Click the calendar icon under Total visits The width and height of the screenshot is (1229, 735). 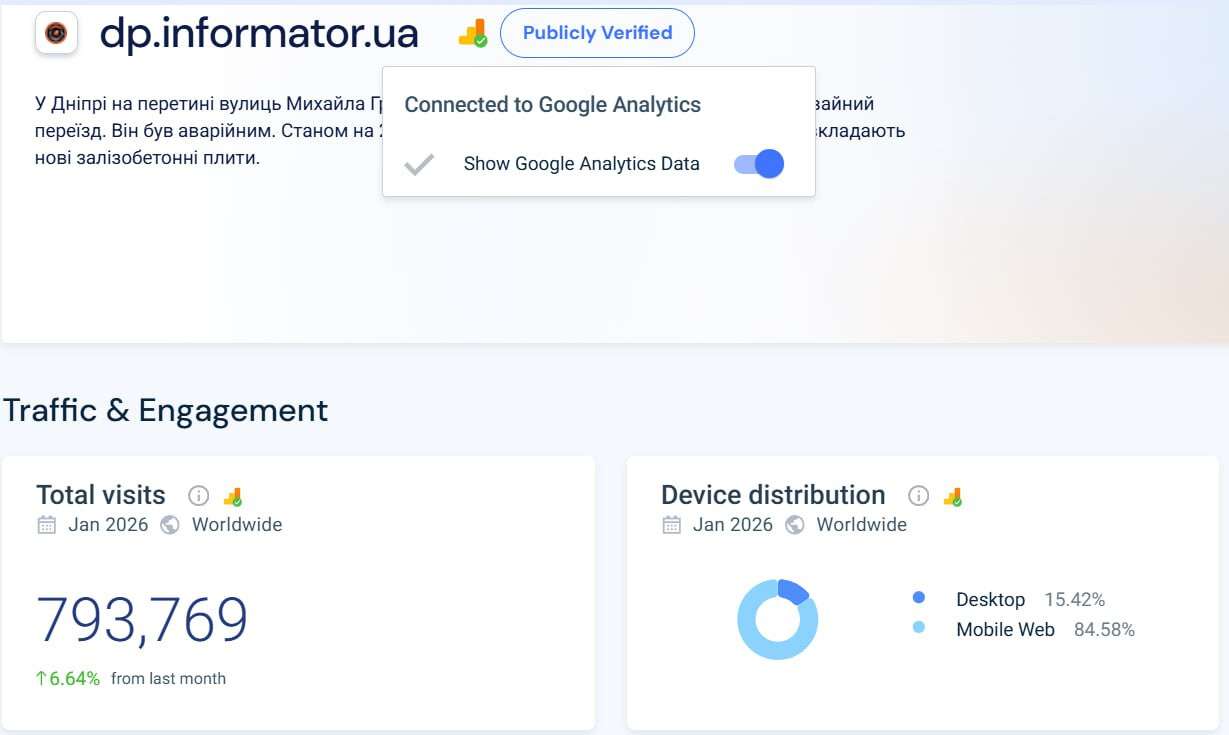(x=46, y=525)
